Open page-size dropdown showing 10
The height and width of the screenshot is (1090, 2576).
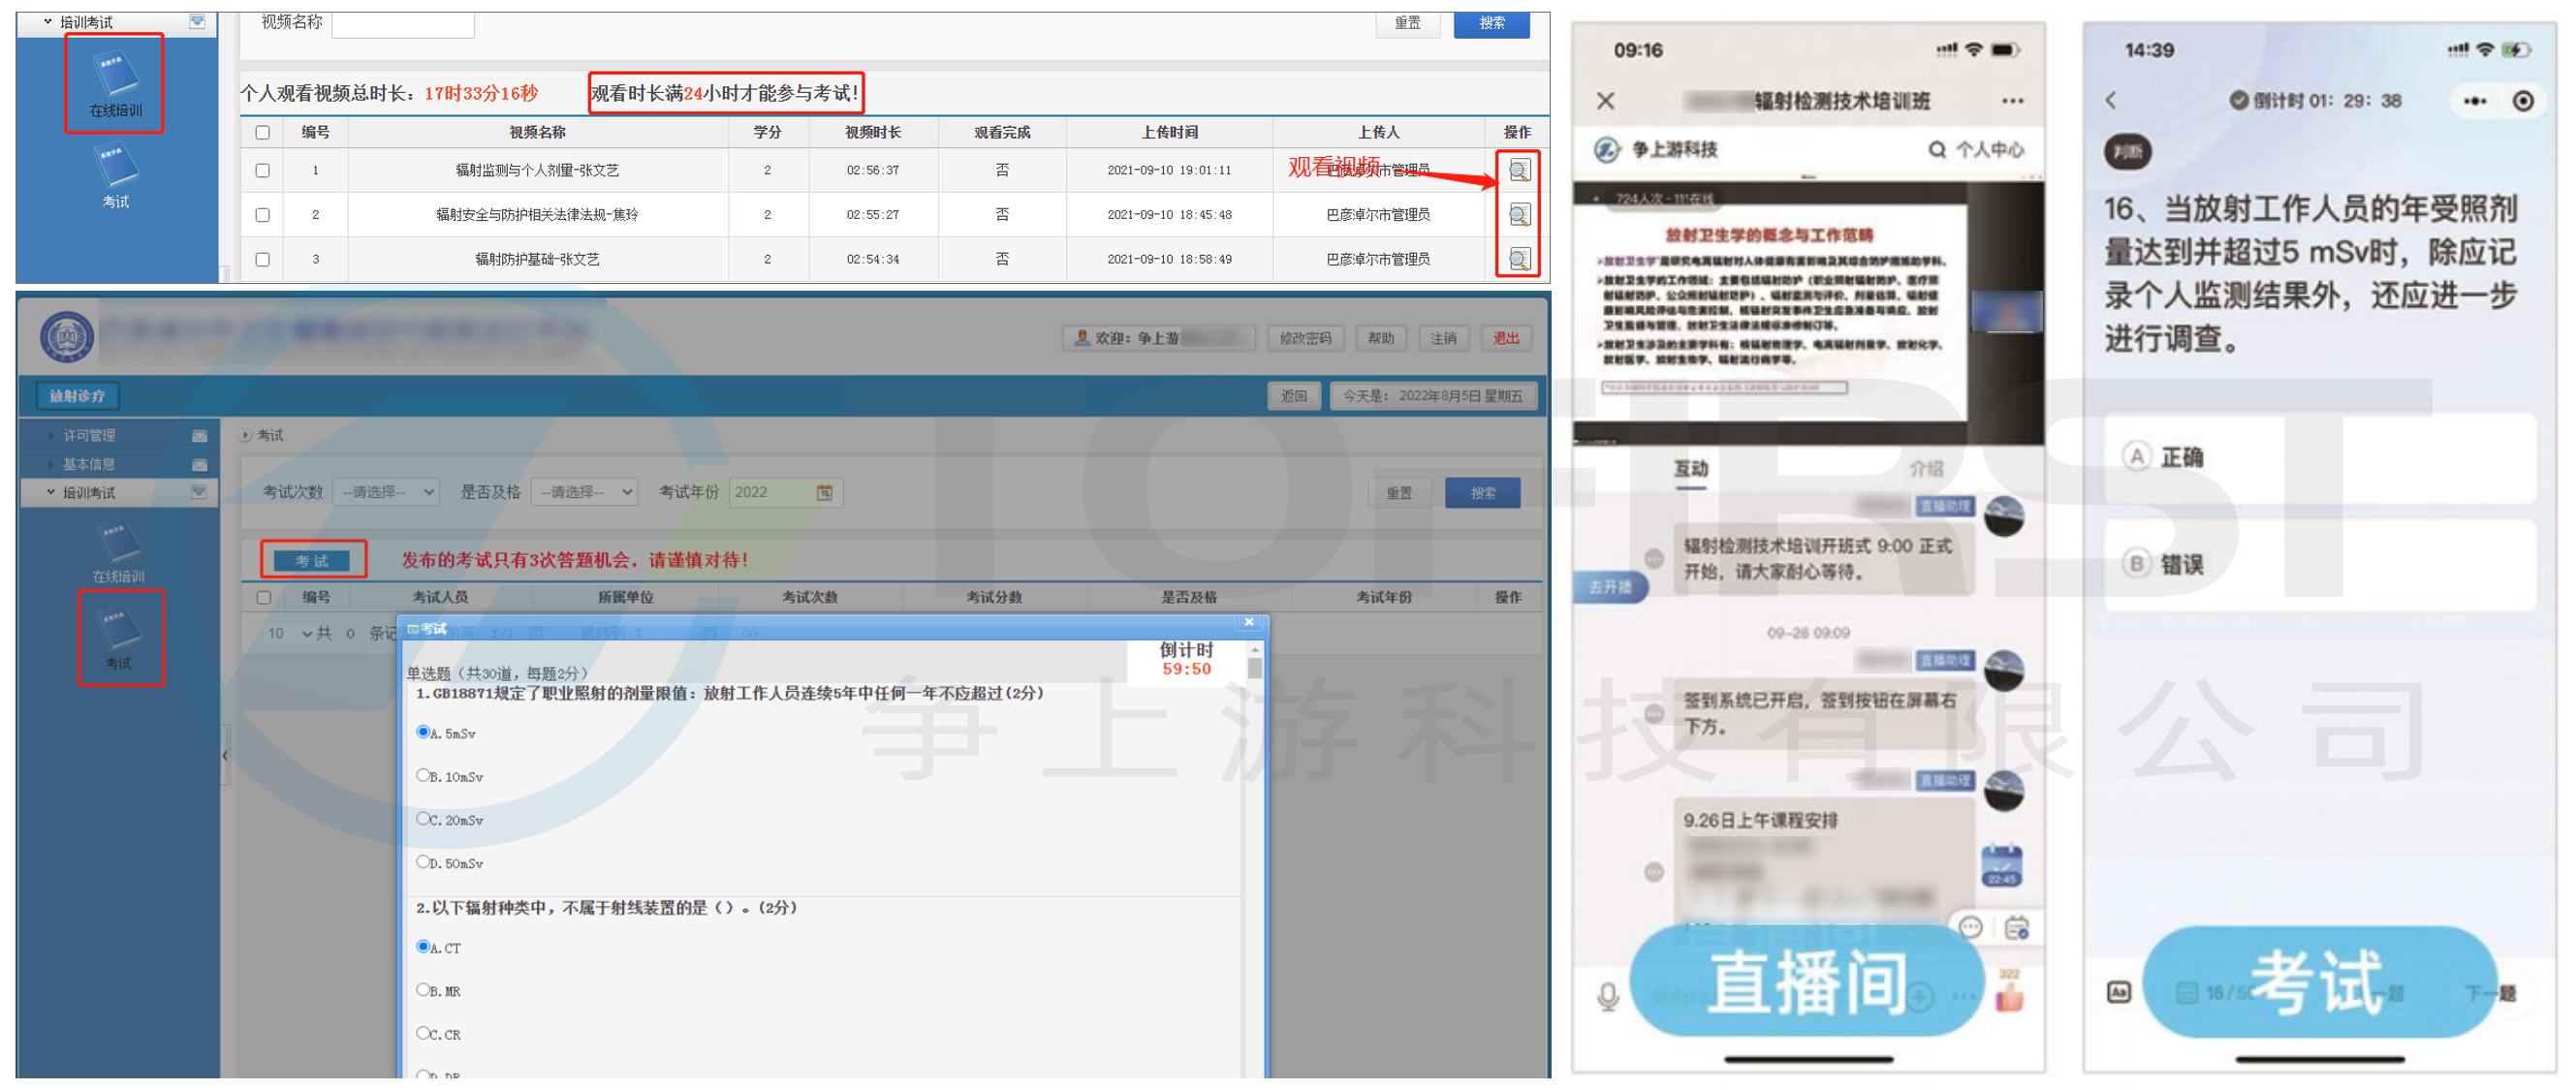pyautogui.click(x=289, y=634)
